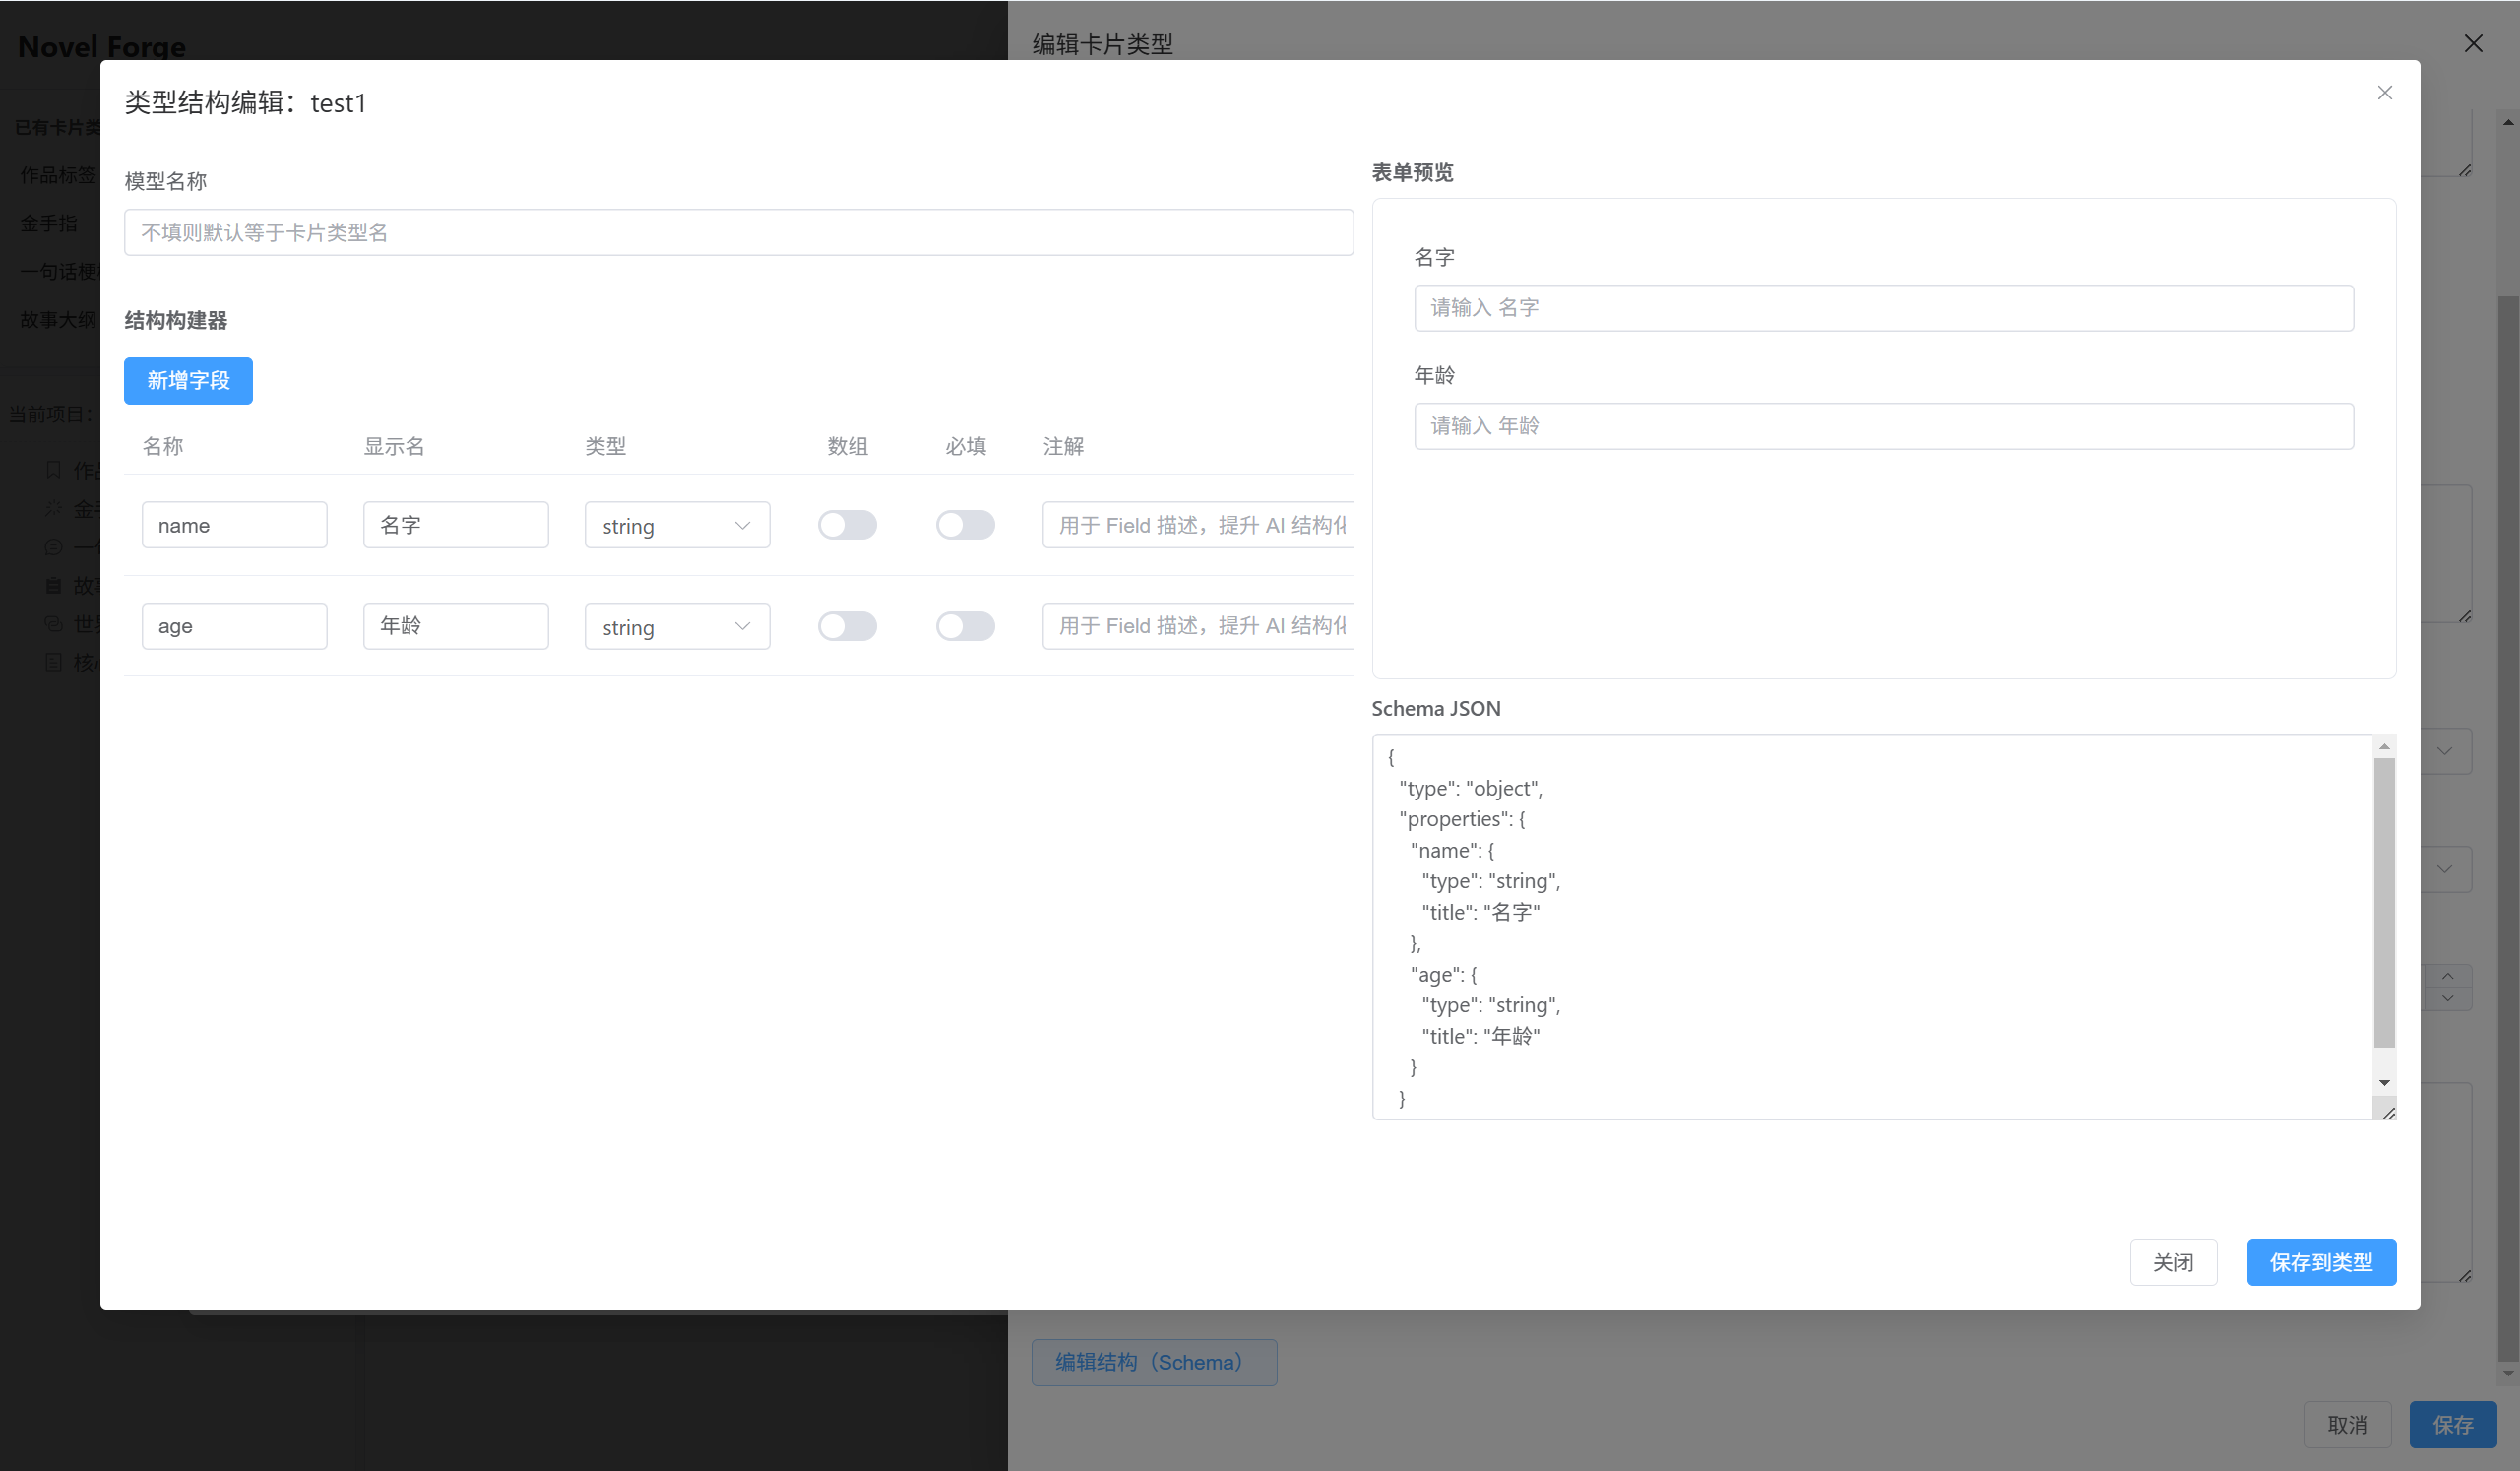The width and height of the screenshot is (2520, 1471).
Task: Close the 类型结构编辑 dialog with X icon
Action: tap(2384, 93)
